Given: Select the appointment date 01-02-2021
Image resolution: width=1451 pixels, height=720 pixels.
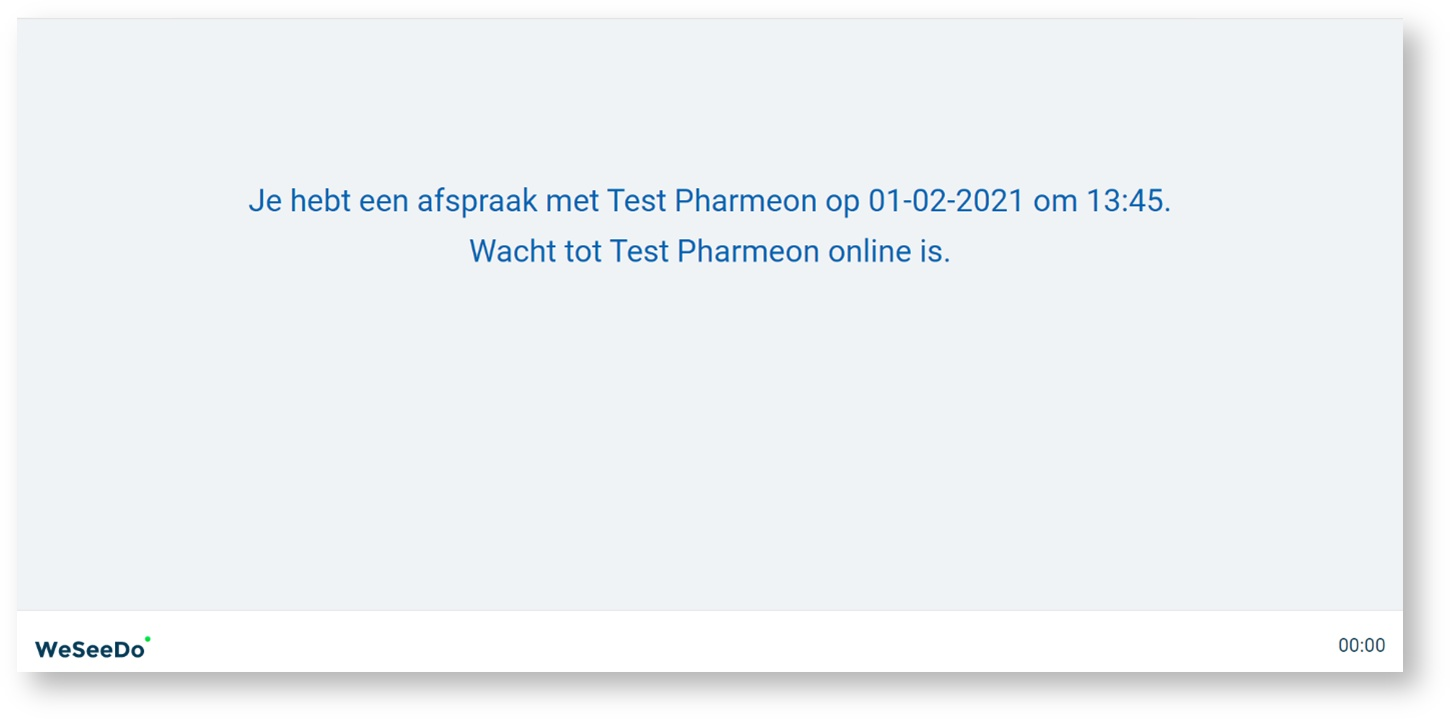Looking at the screenshot, I should coord(945,202).
